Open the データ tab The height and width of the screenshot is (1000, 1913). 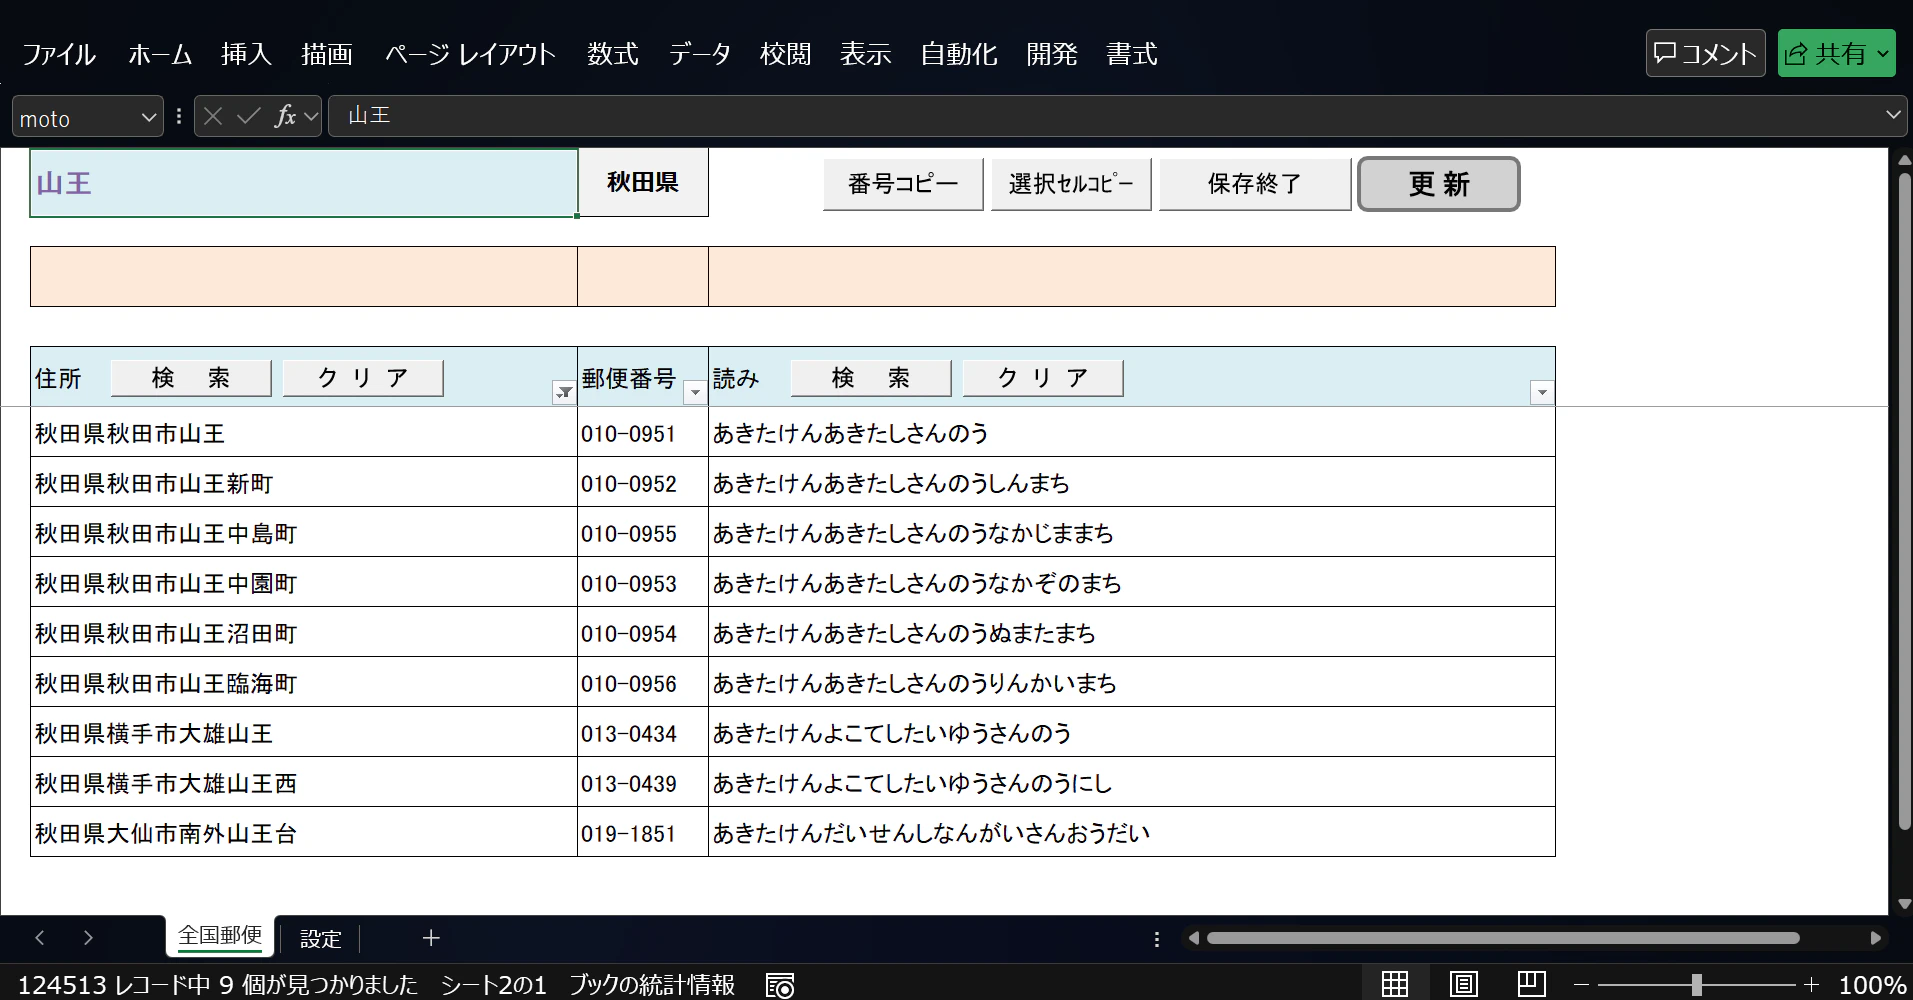[700, 54]
